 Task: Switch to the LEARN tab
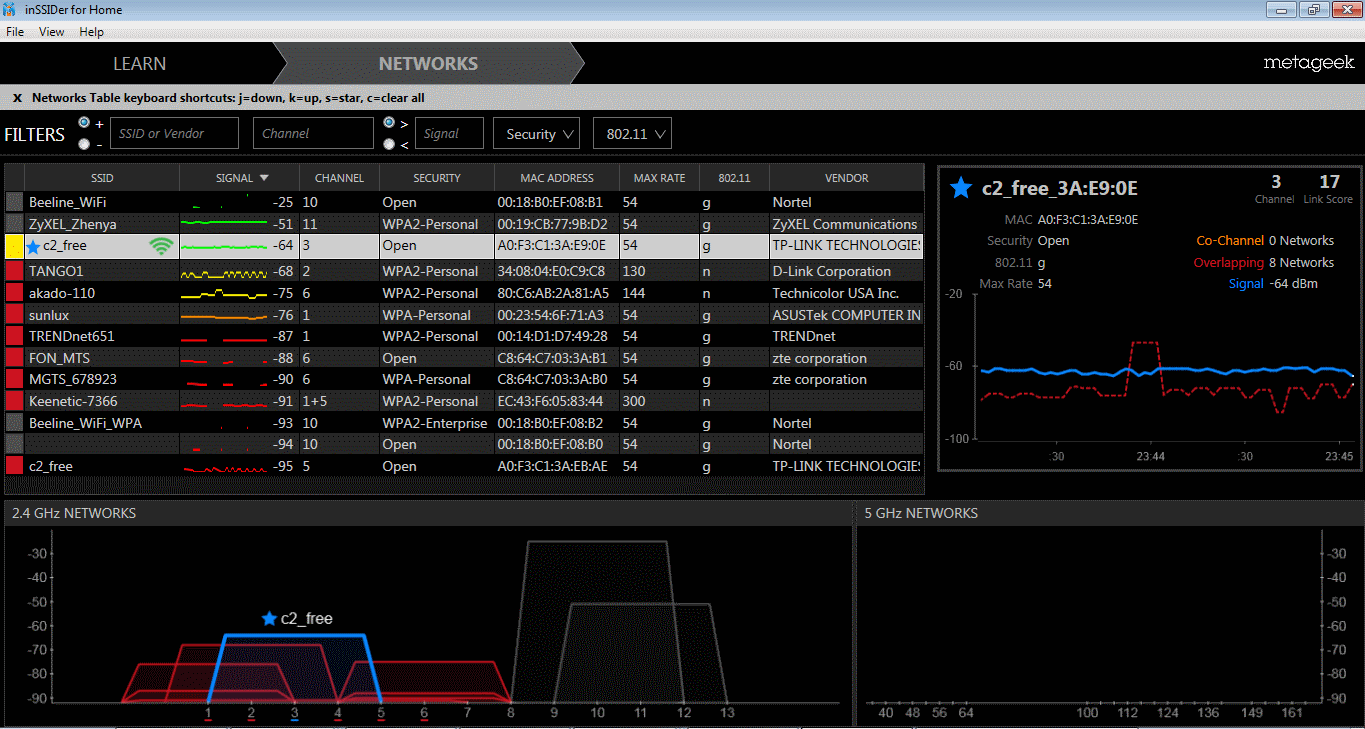[139, 63]
